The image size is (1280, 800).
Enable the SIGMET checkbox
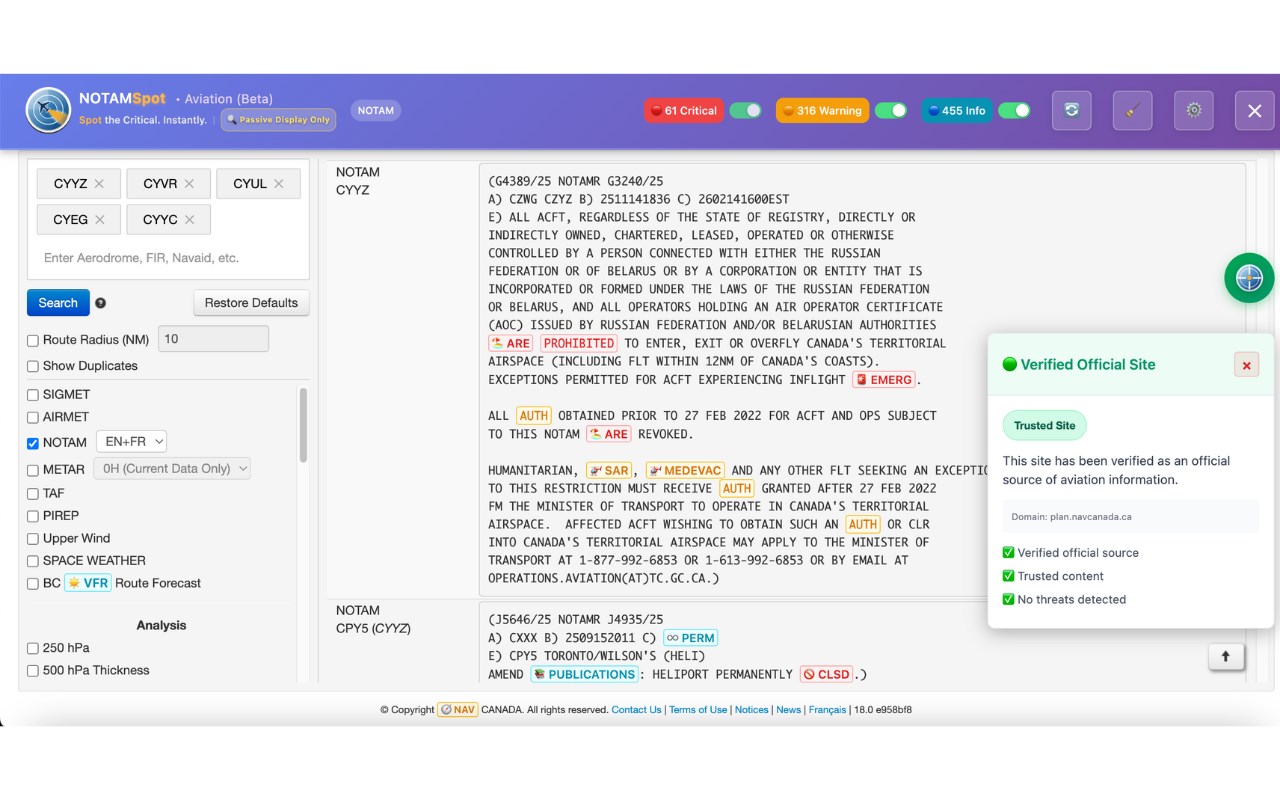click(x=33, y=395)
